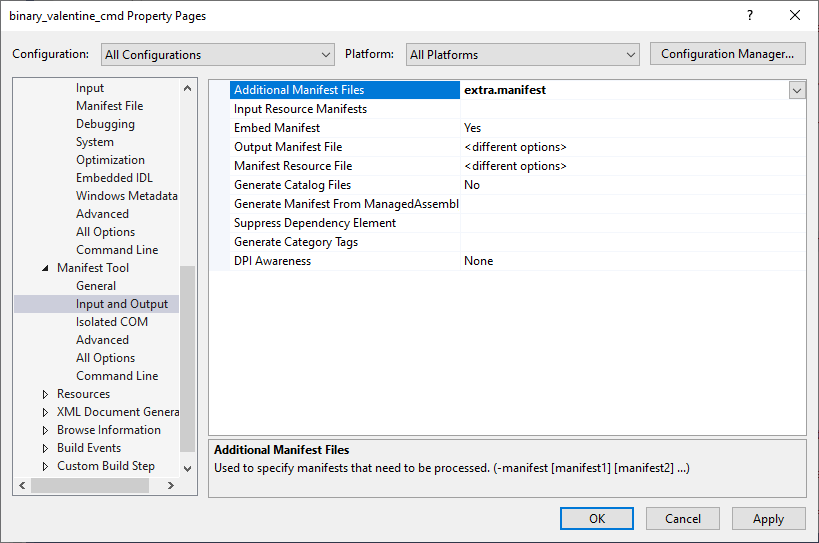Collapse the Manifest Tool tree node
Screen dimensions: 819x543
(45, 268)
